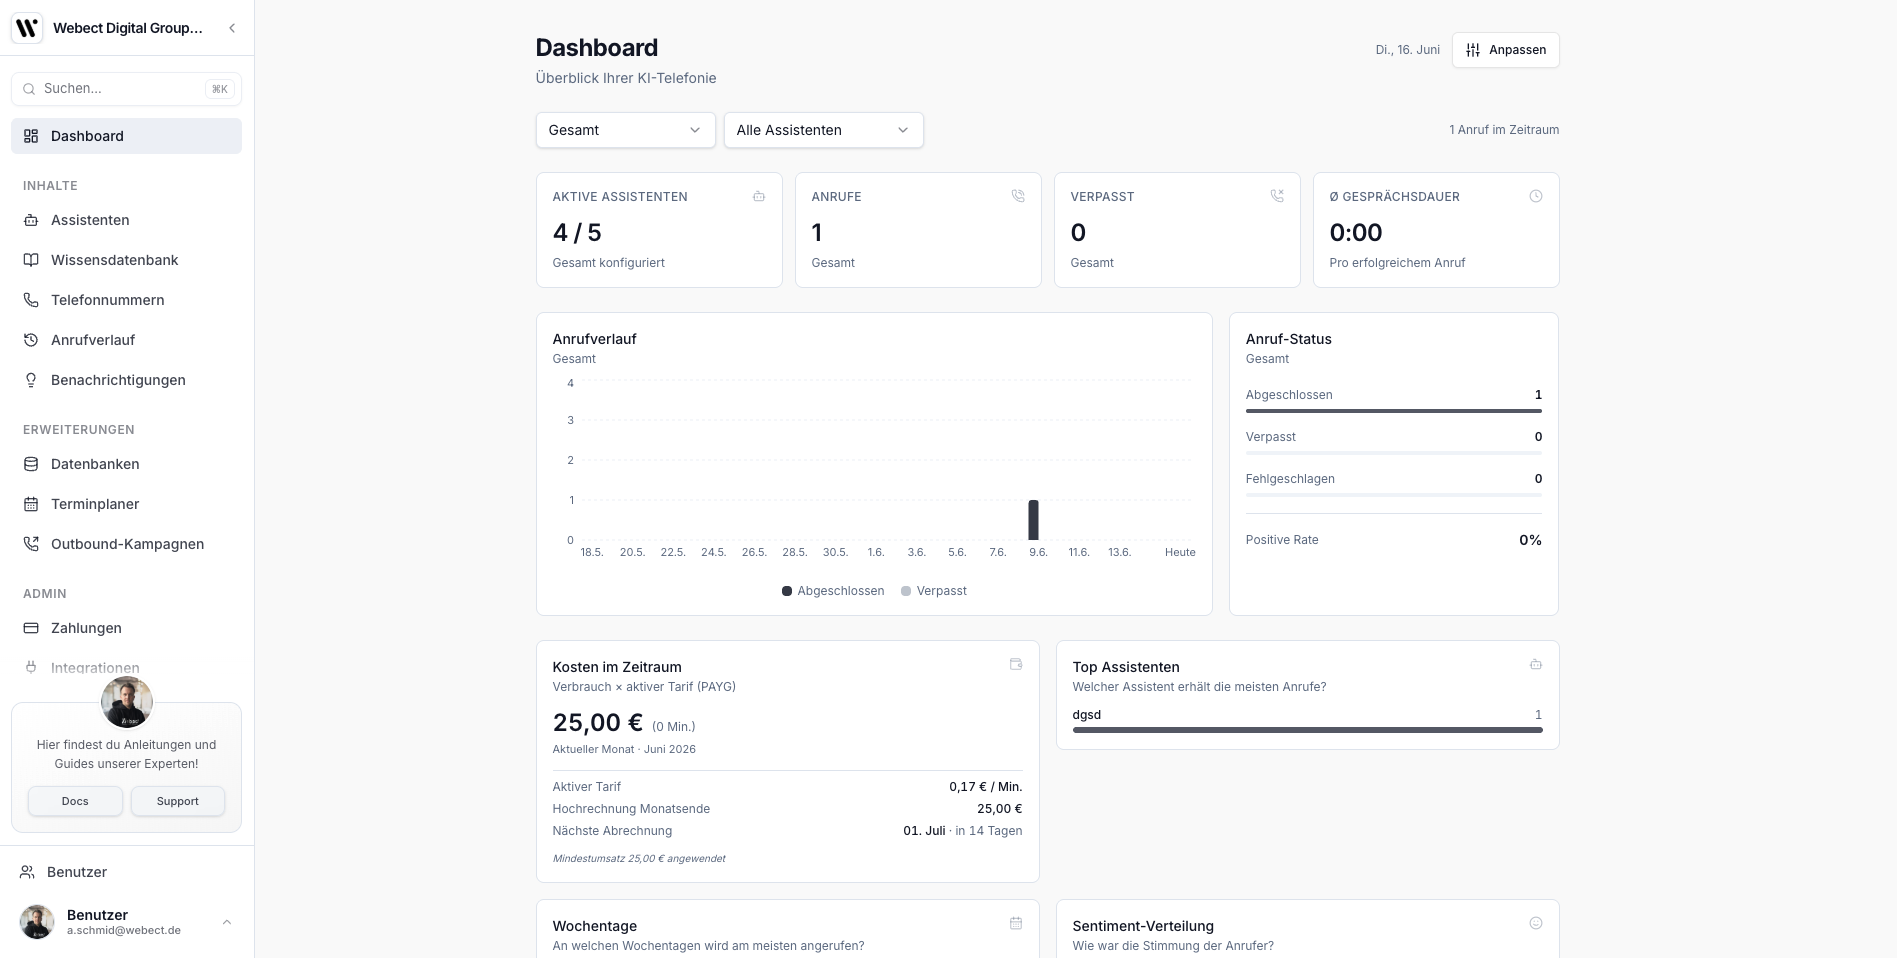
Task: Click the '4 / 5' active assistants value
Action: point(577,233)
